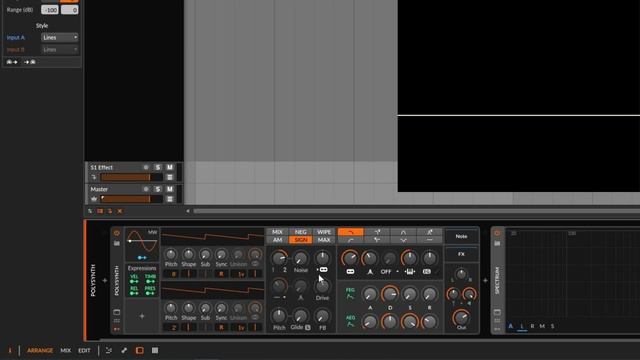Open the Spectrum preset folder icon
The height and width of the screenshot is (360, 640).
497,243
